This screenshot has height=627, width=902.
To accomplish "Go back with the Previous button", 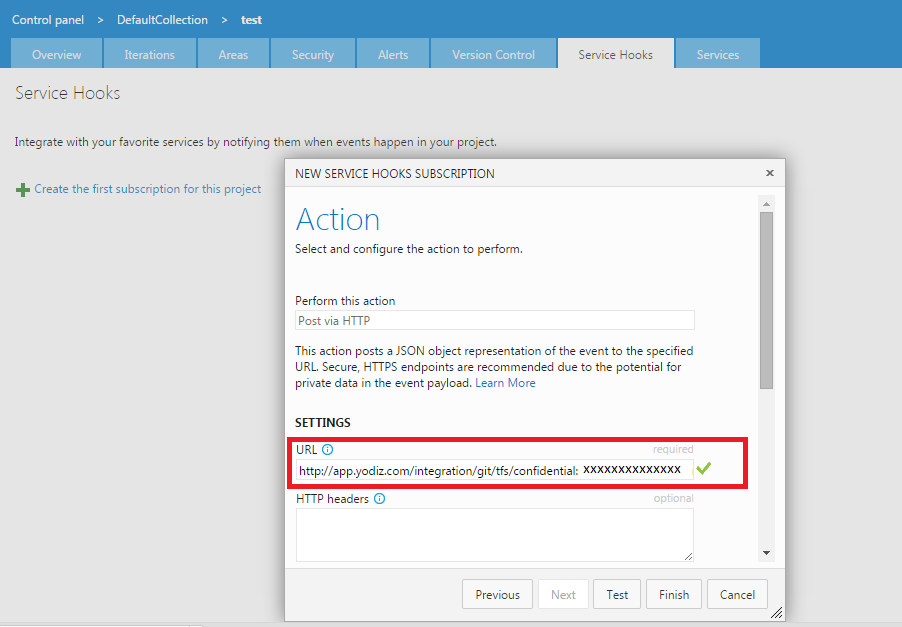I will (x=497, y=594).
